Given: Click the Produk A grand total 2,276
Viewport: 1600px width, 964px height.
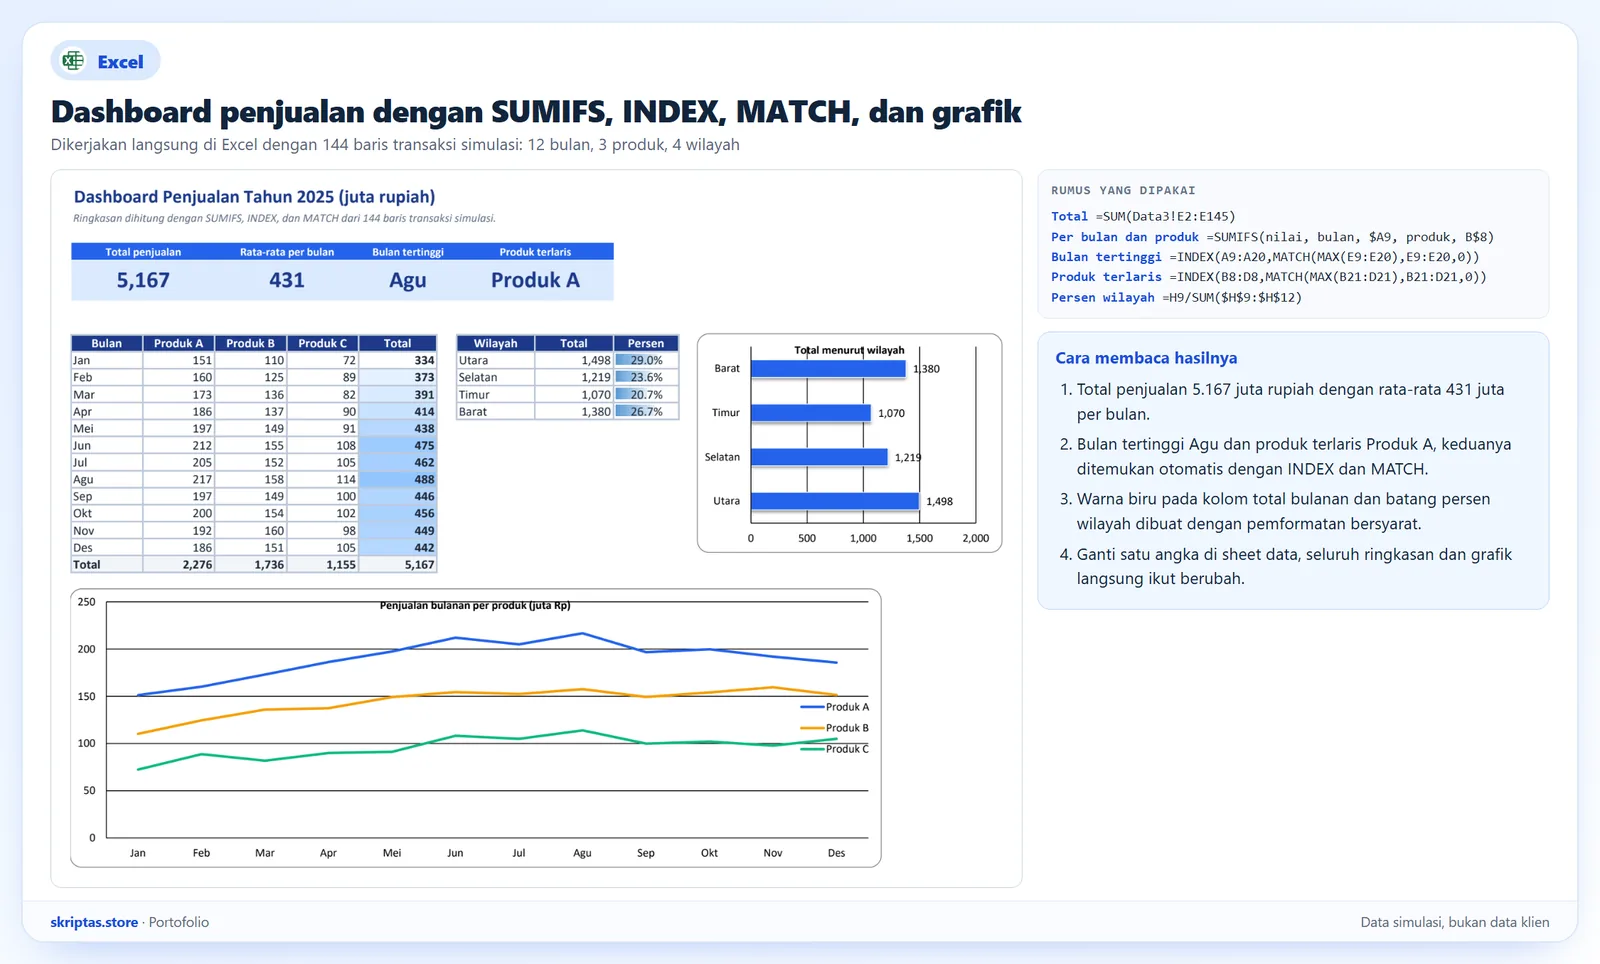Looking at the screenshot, I should pos(179,564).
